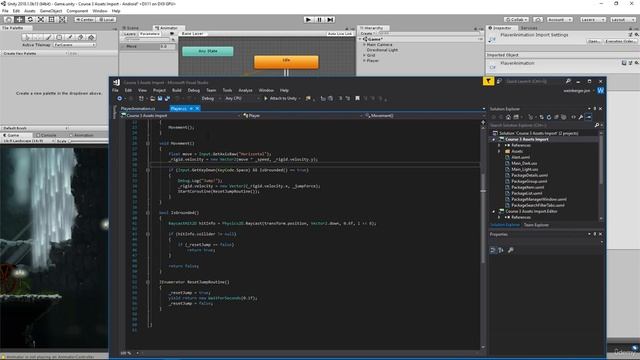Switch to the PlayerAnimation.cs tab
The height and width of the screenshot is (360, 640).
click(x=138, y=109)
